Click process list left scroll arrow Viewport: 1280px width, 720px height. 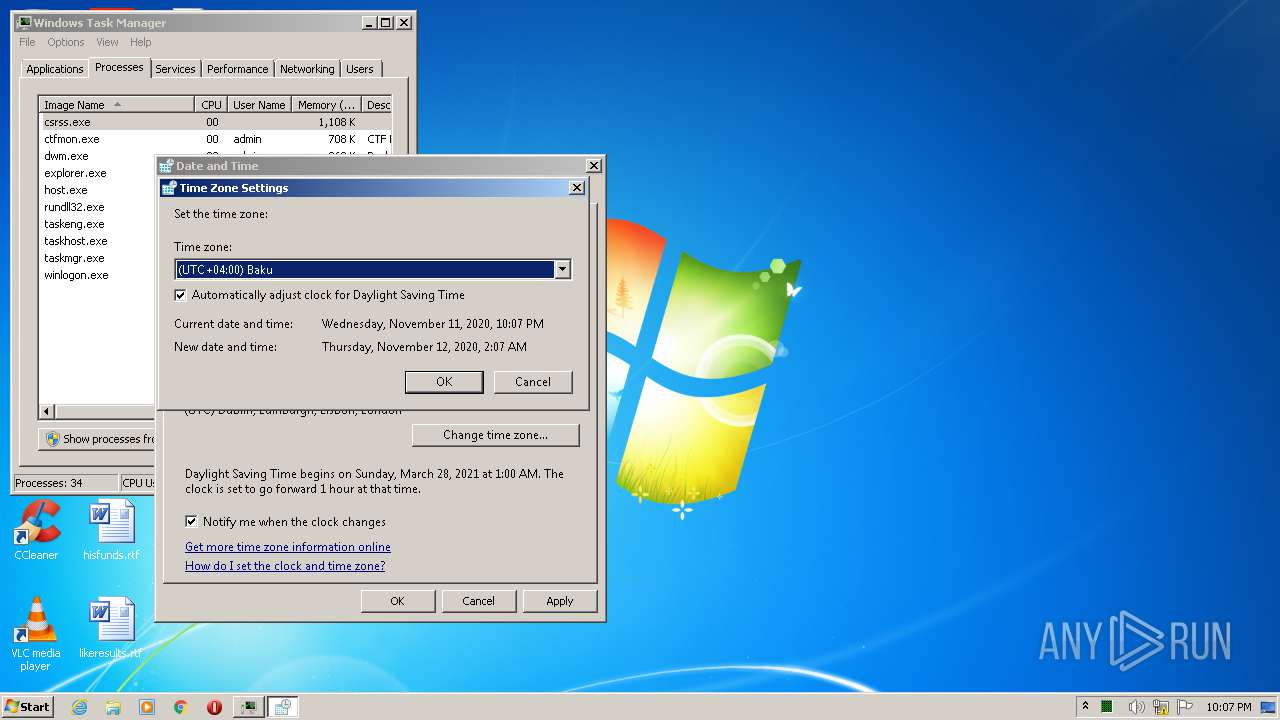(47, 411)
